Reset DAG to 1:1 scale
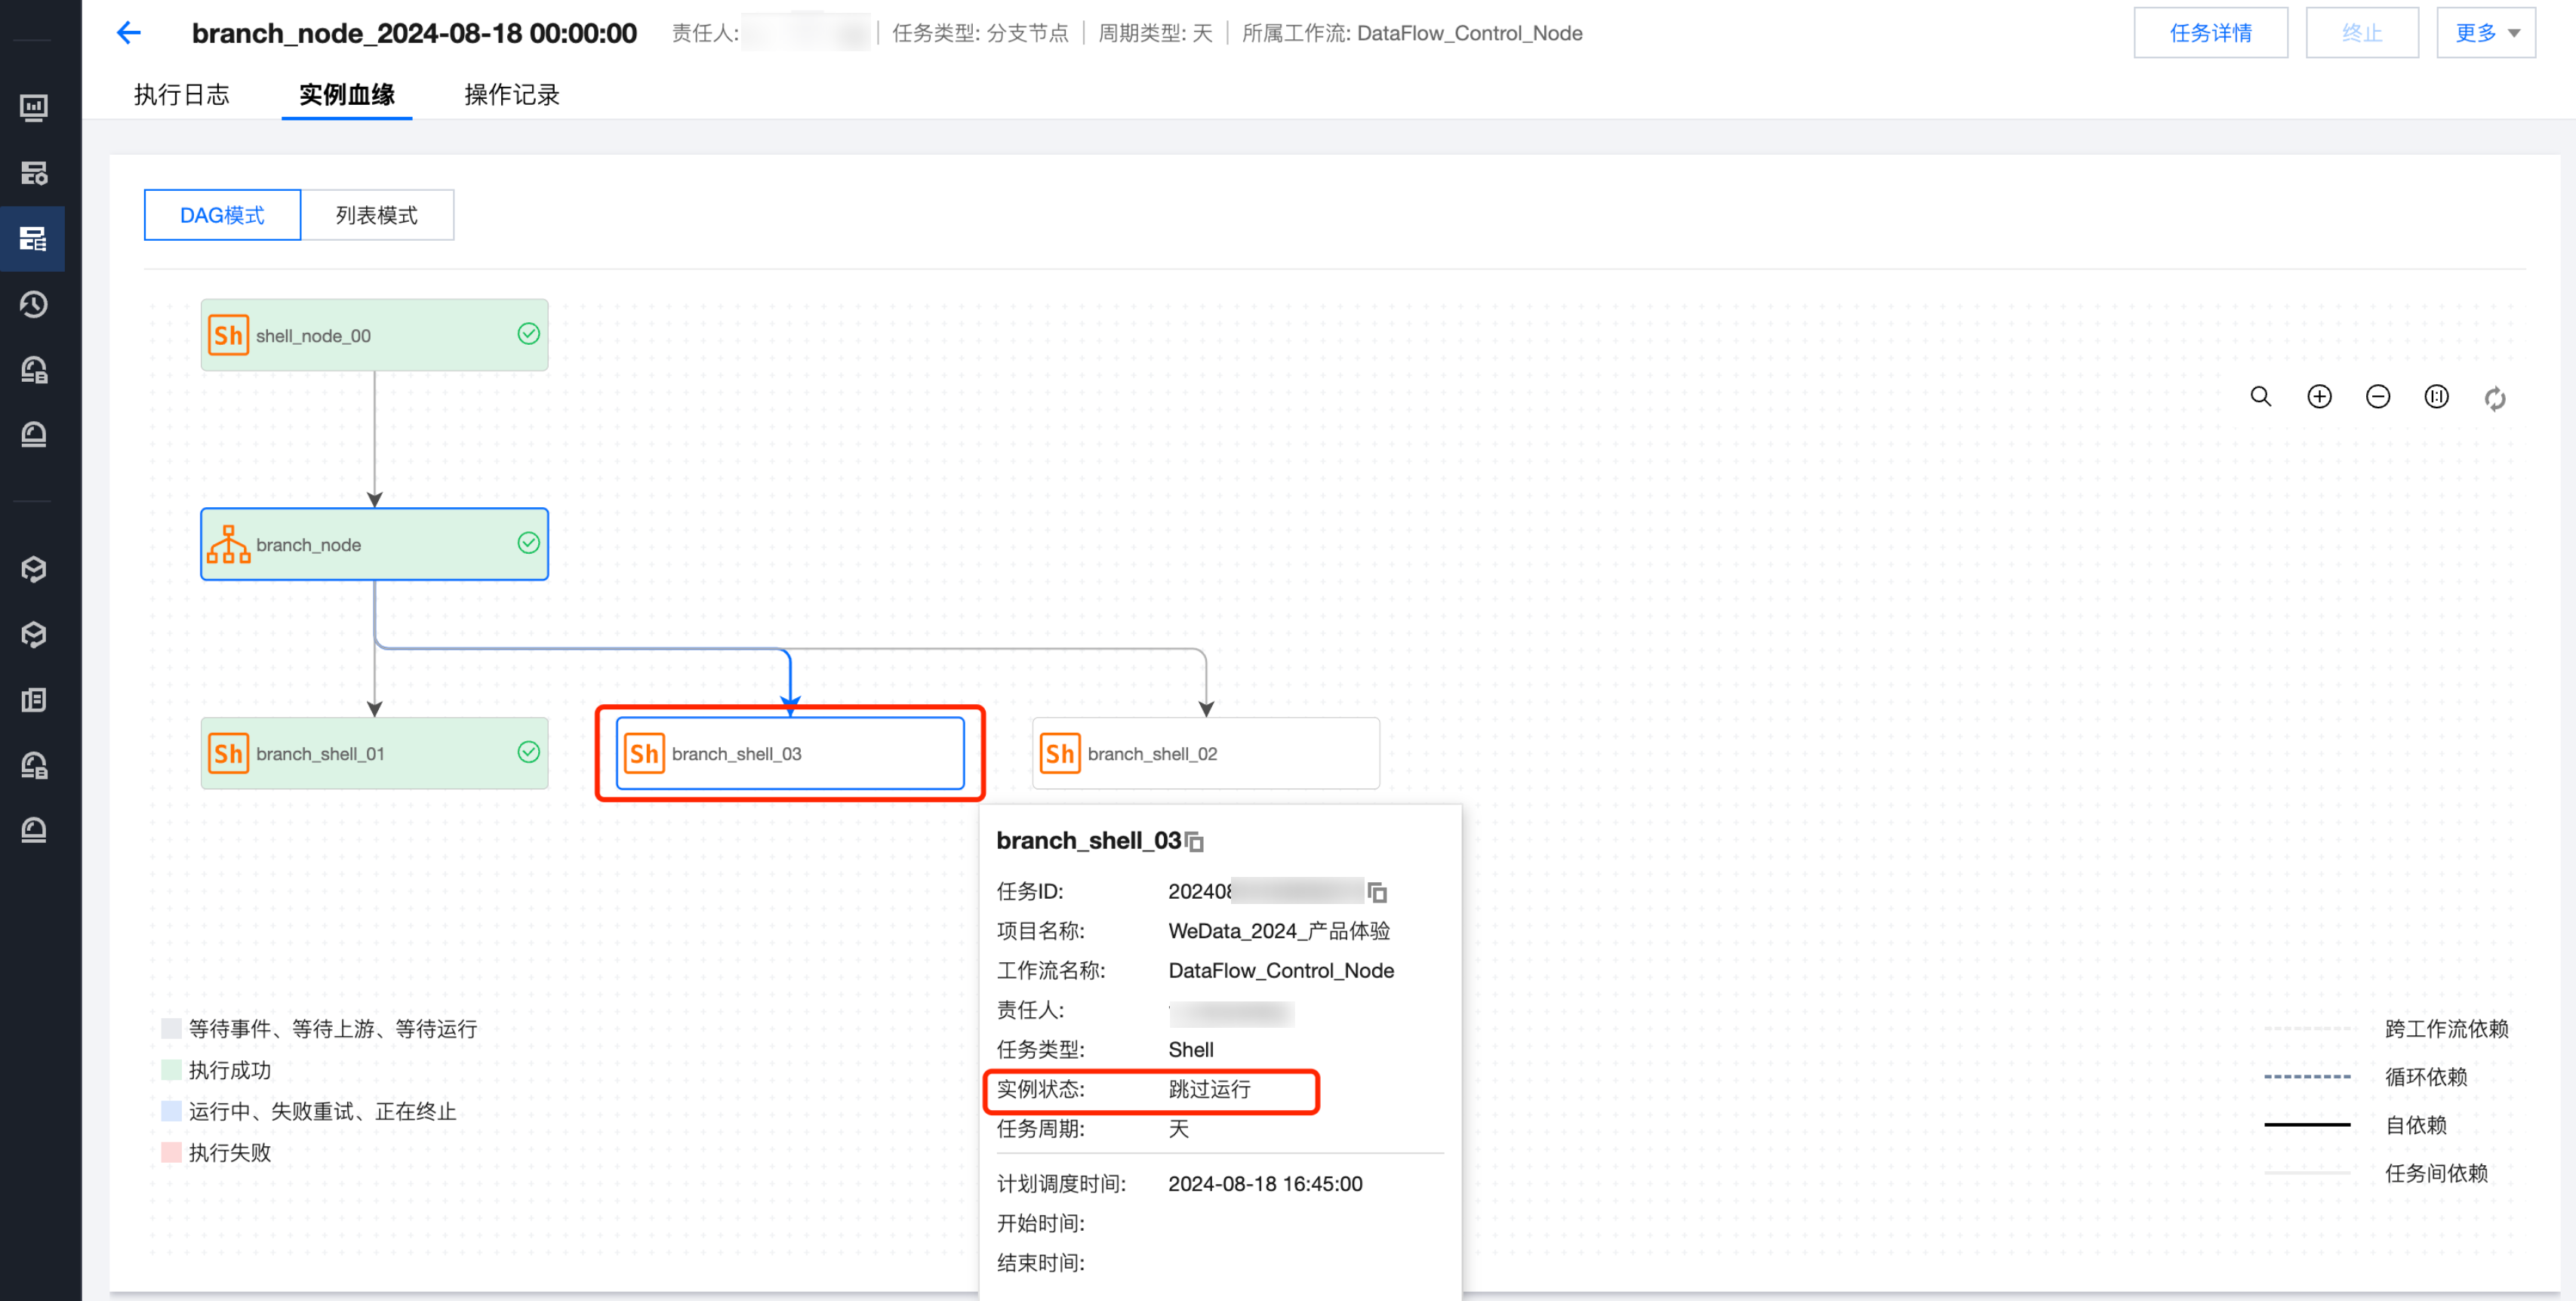Viewport: 2576px width, 1301px height. [2436, 397]
